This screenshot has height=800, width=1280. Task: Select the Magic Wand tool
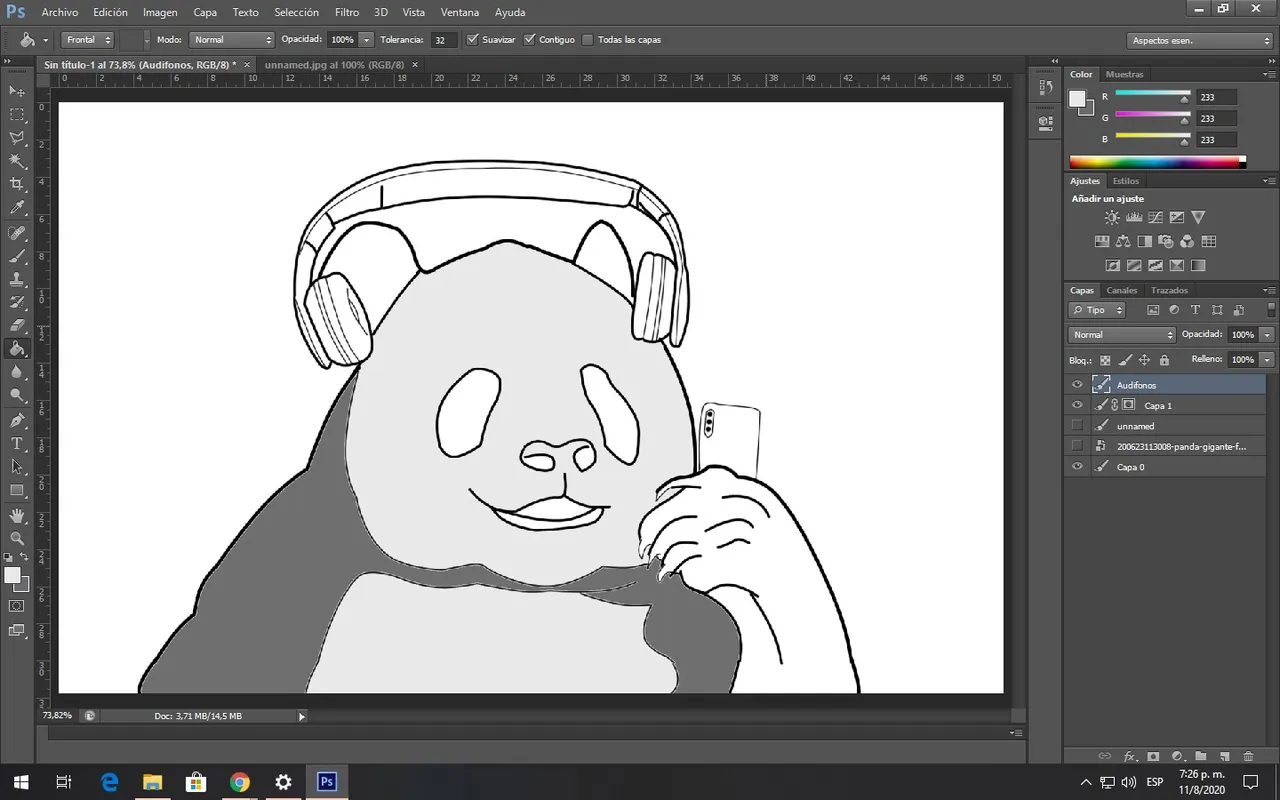17,161
